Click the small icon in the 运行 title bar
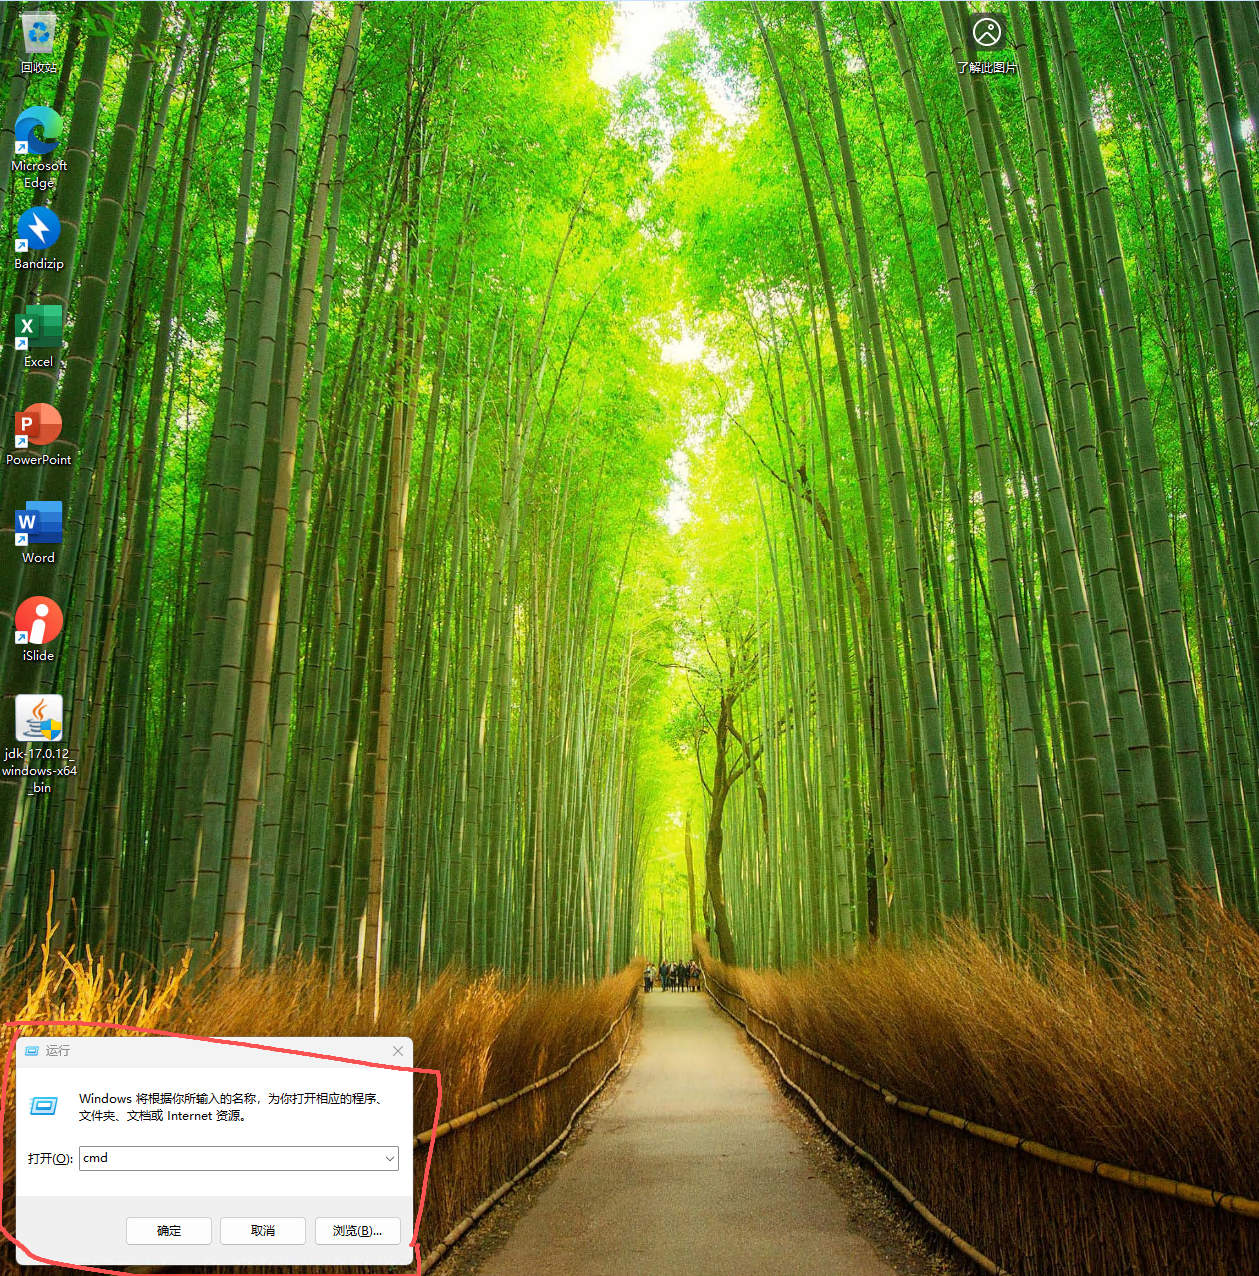The width and height of the screenshot is (1259, 1276). (x=32, y=1051)
